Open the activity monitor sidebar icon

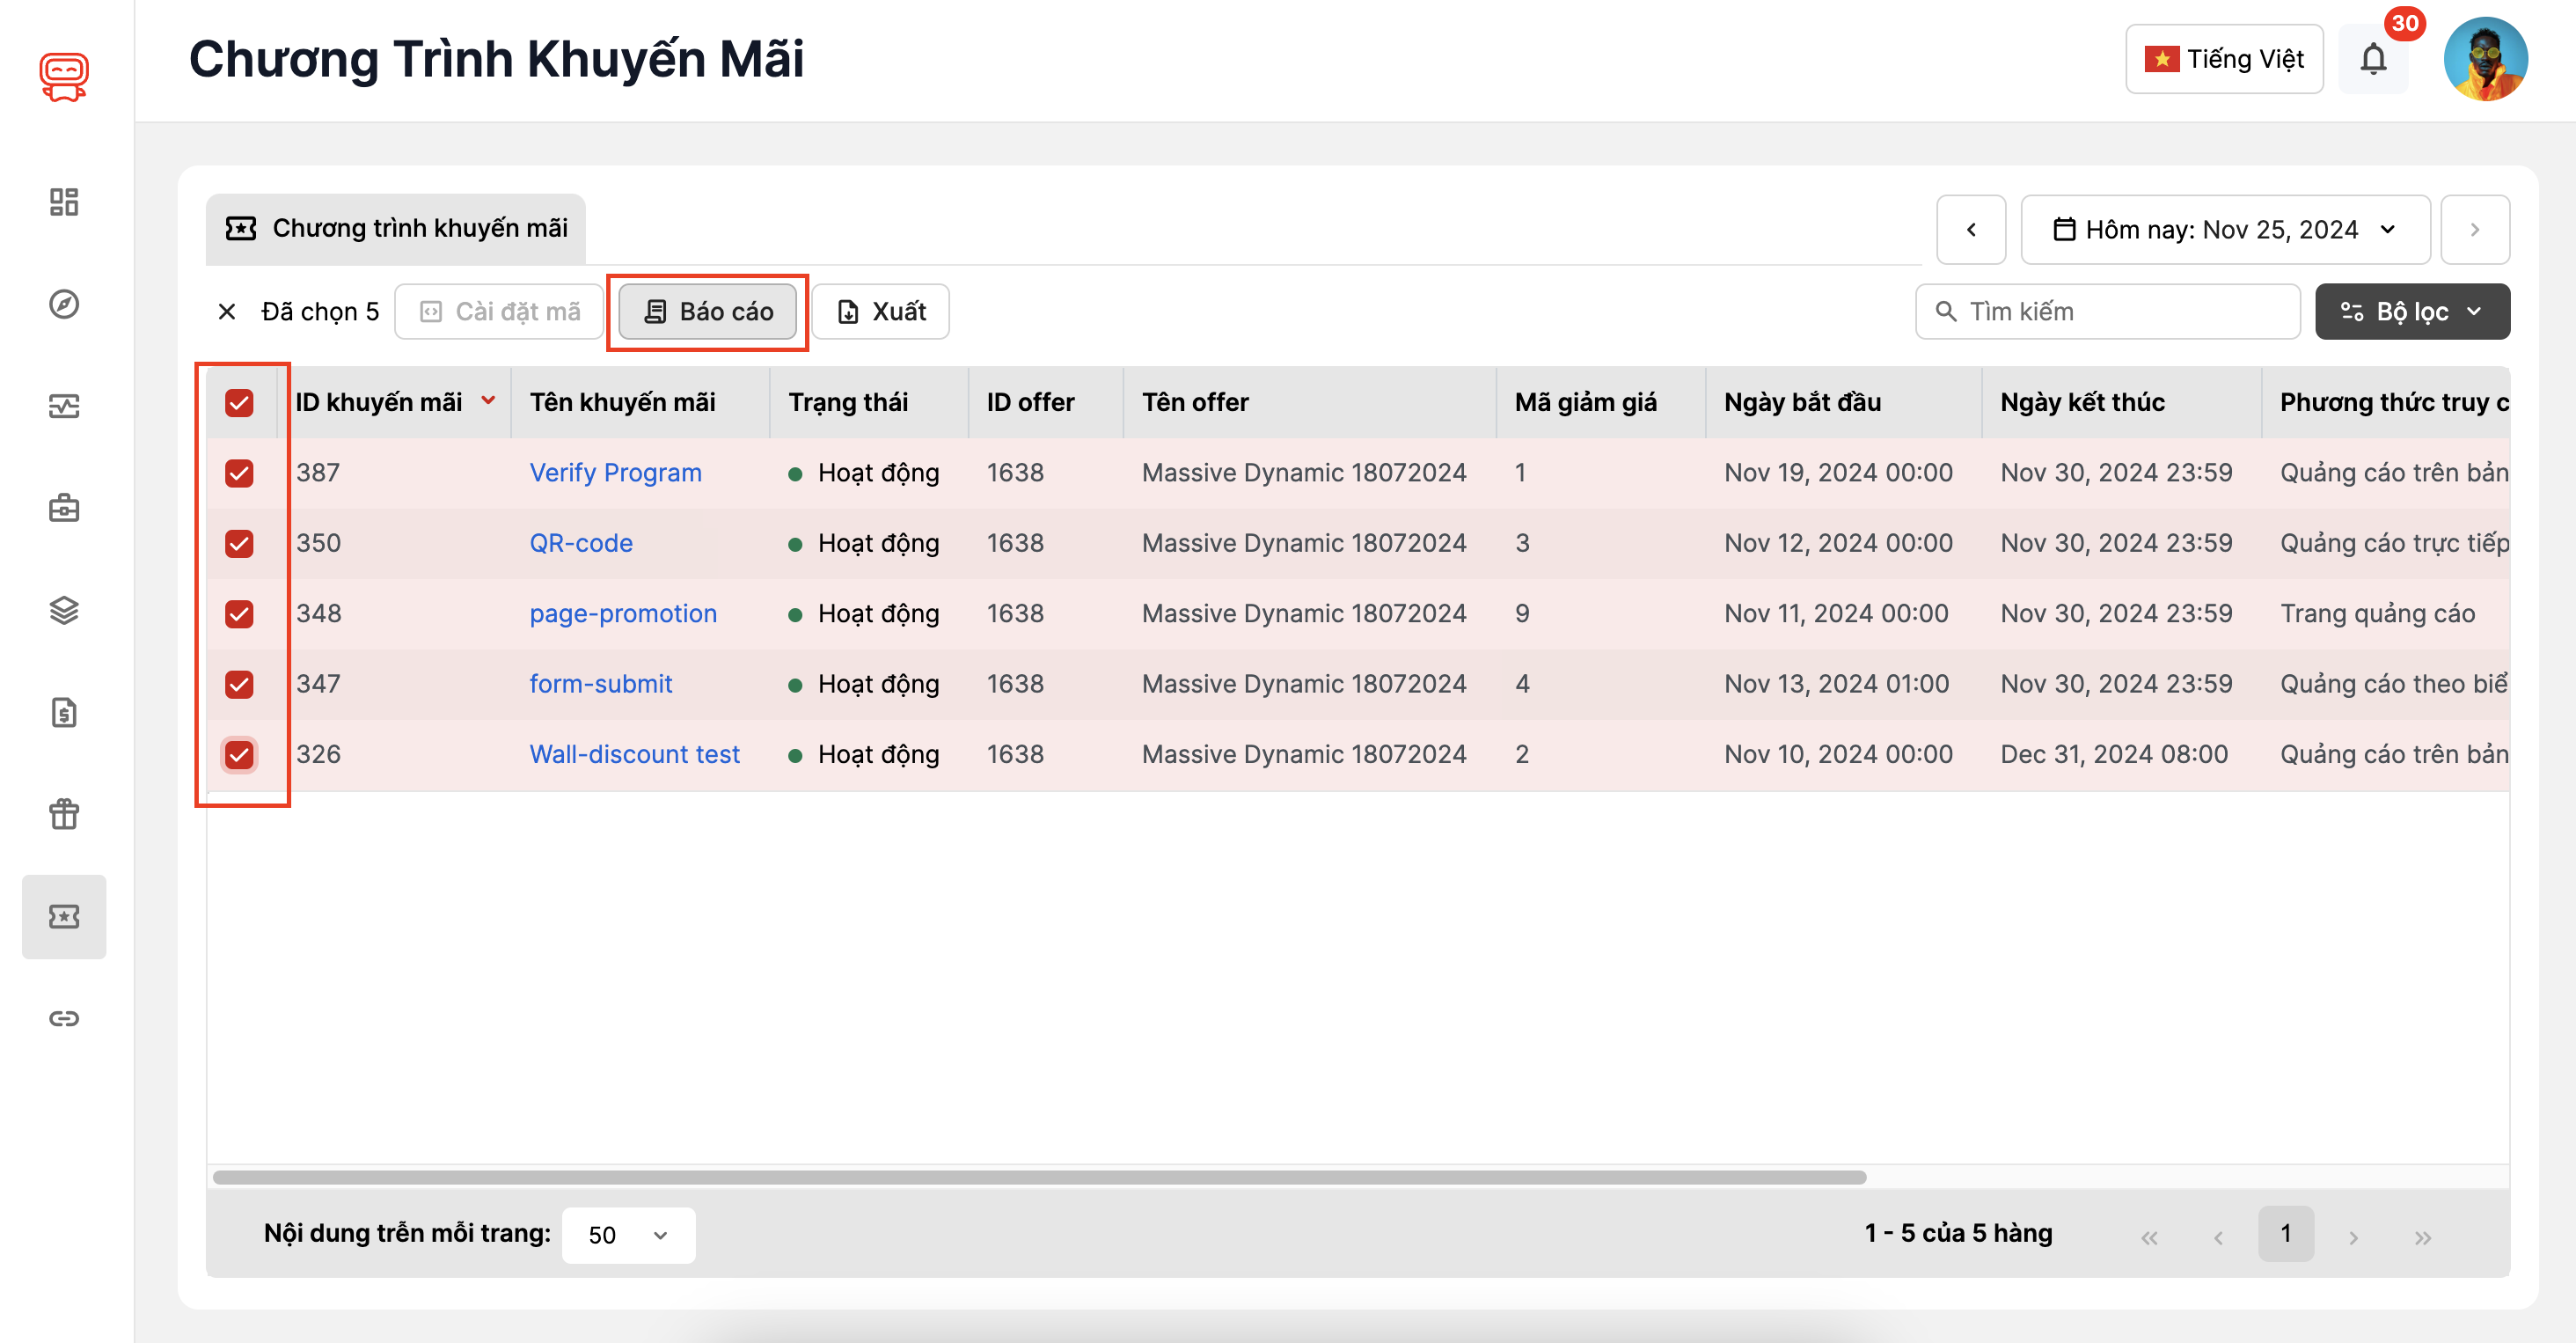coord(64,406)
